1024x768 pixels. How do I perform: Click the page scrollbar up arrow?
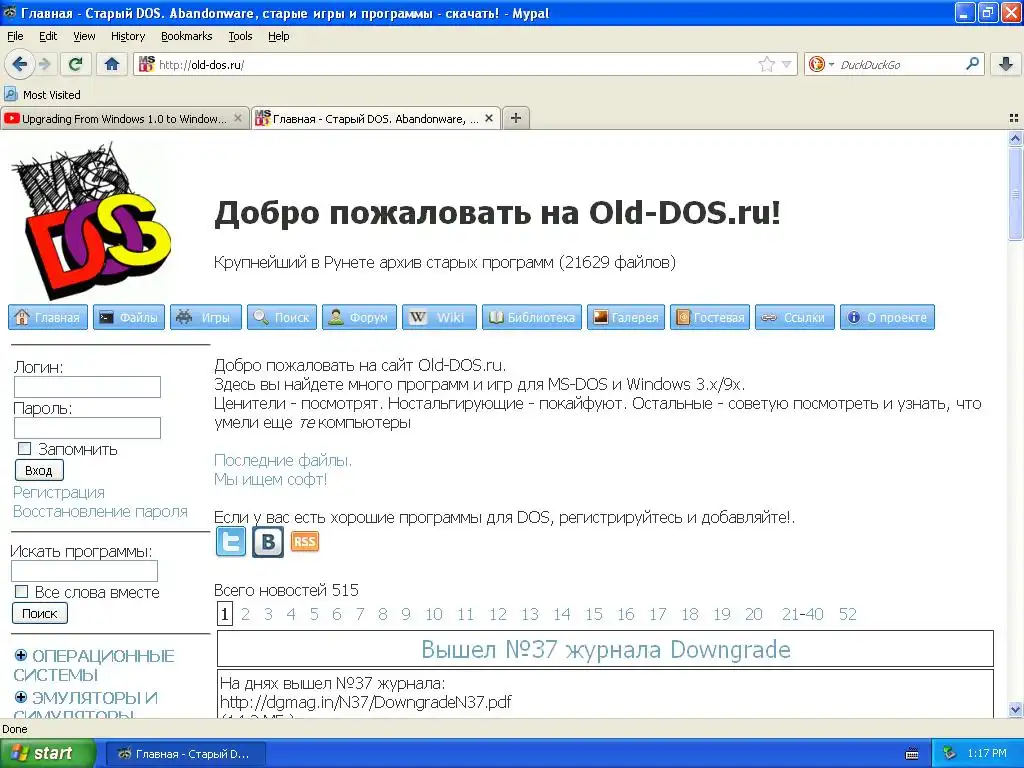1015,138
